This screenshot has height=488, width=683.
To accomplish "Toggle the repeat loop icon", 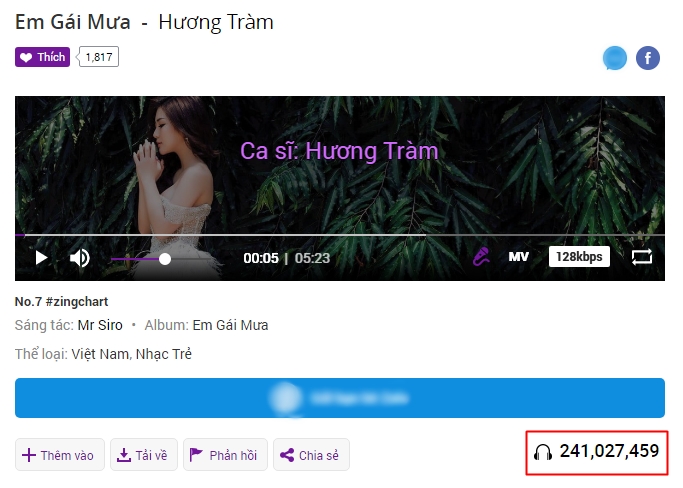I will coord(642,257).
